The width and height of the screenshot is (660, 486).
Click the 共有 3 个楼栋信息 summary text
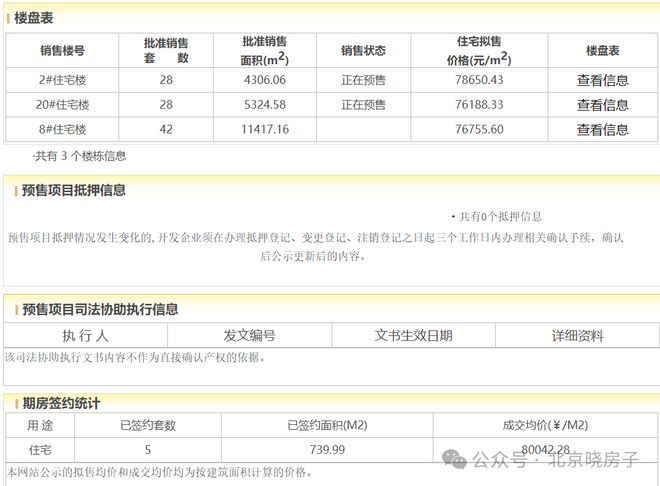click(x=80, y=156)
